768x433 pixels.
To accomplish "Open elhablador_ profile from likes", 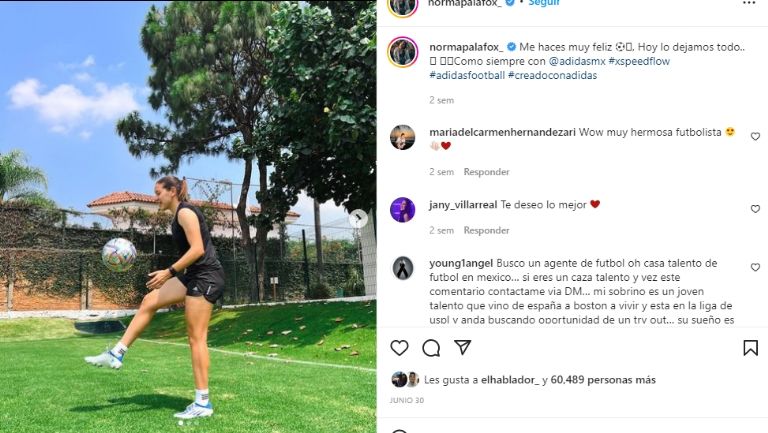I will click(510, 380).
